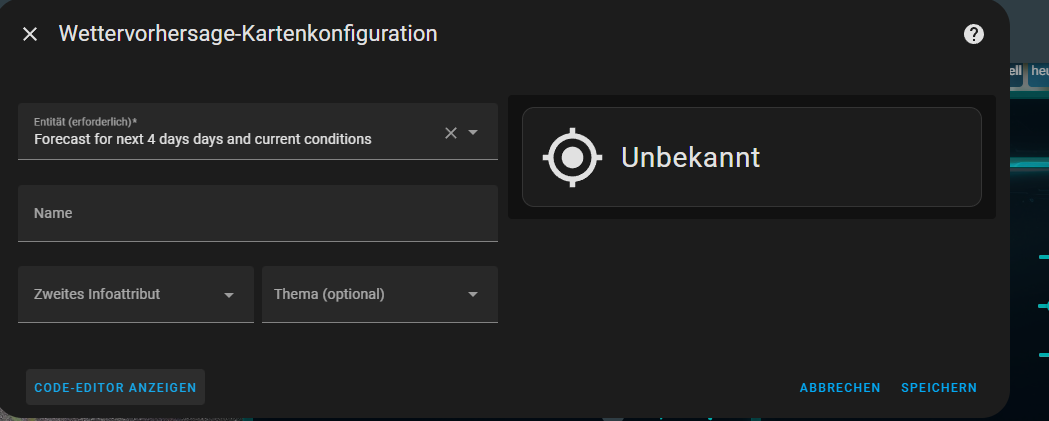The width and height of the screenshot is (1049, 421).
Task: Click the Forecast for next 4 days entity text
Action: [x=202, y=139]
